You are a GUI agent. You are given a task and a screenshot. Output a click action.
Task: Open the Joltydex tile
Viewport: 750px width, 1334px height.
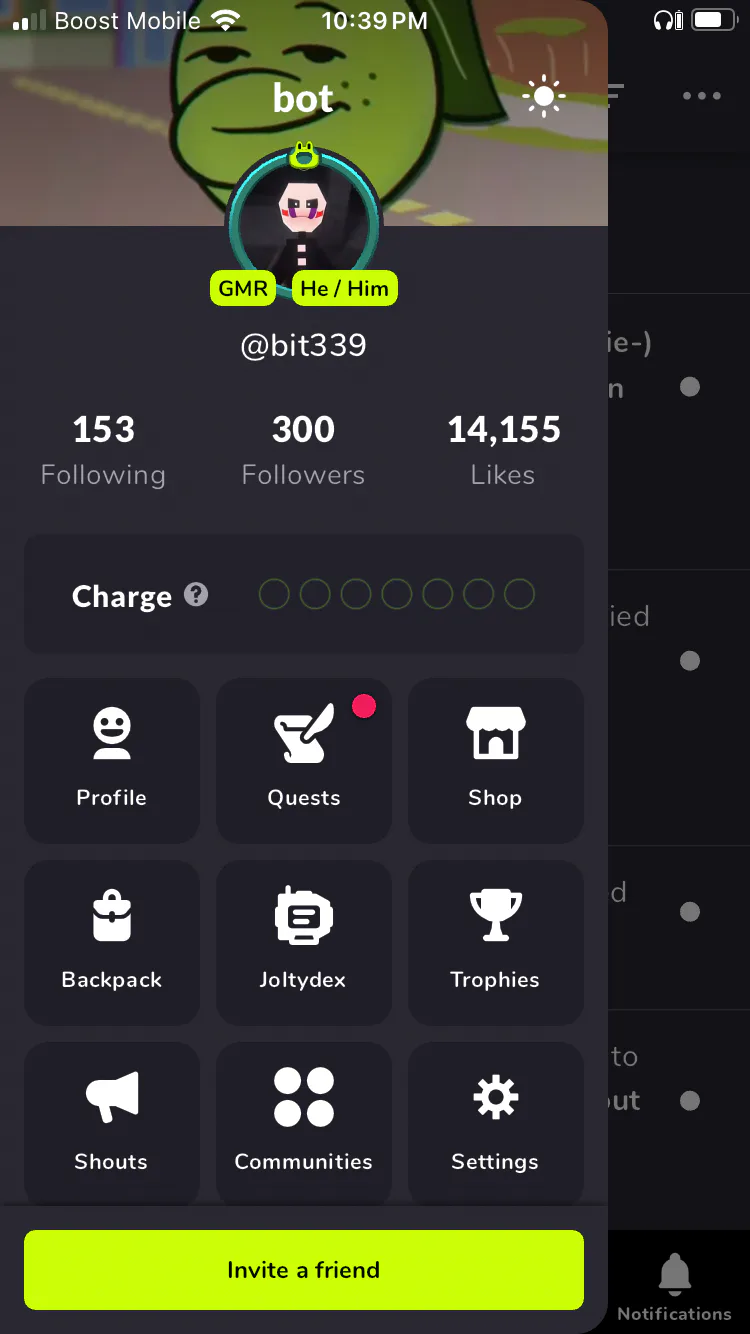[304, 943]
